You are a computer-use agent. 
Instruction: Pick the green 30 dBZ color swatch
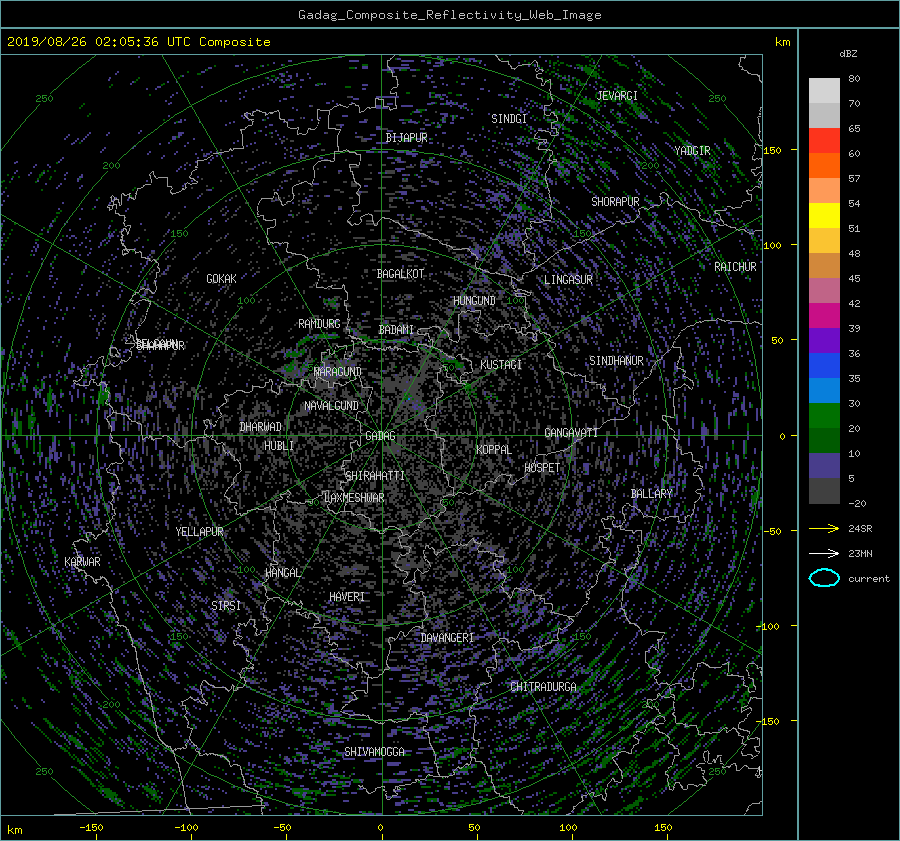click(824, 416)
